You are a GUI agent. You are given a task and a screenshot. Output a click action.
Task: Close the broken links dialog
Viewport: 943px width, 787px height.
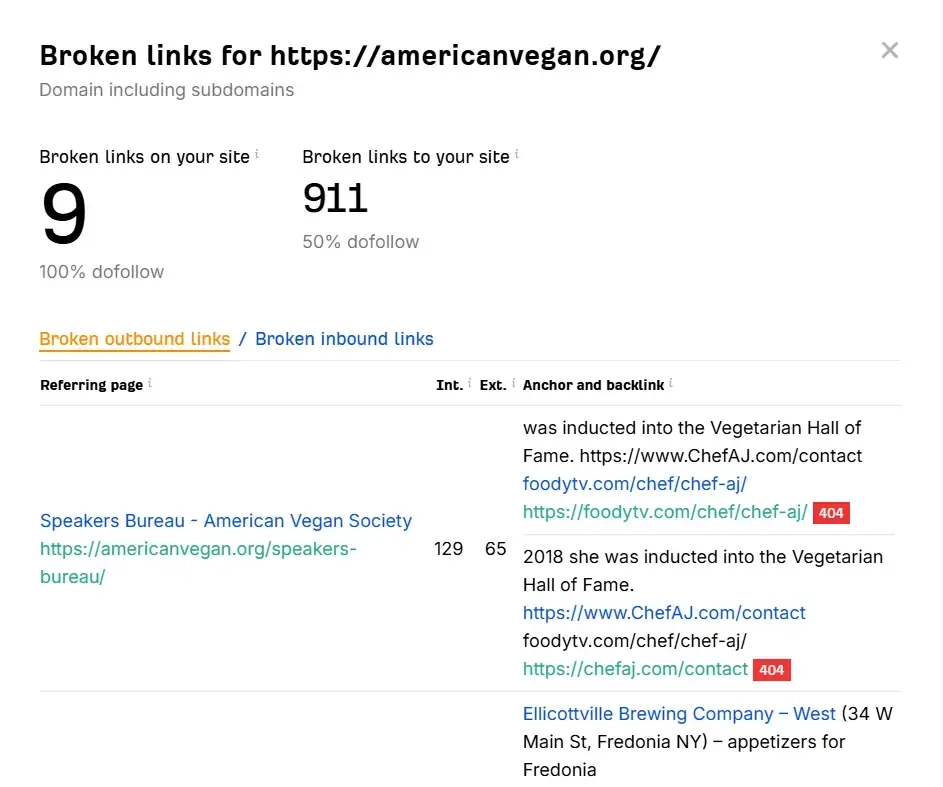889,50
